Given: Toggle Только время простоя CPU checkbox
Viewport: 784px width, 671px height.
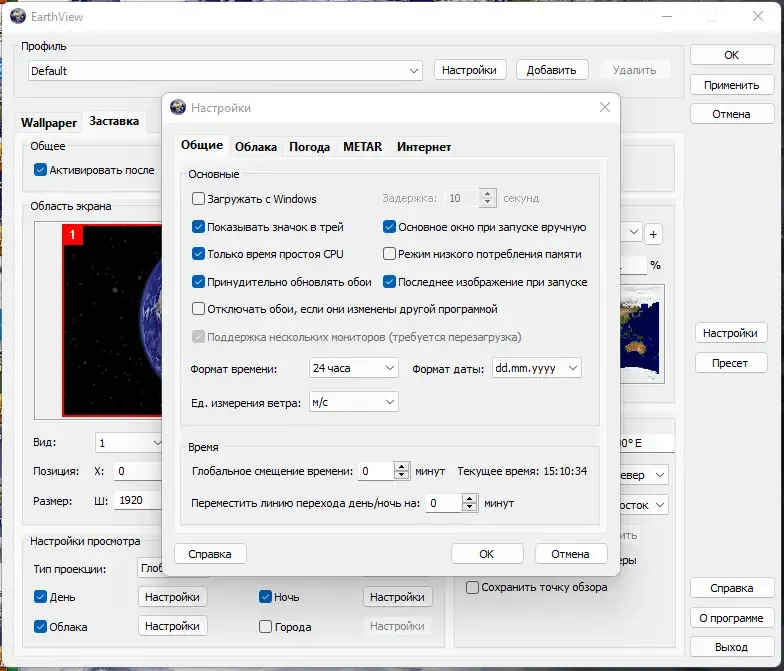Looking at the screenshot, I should click(198, 254).
